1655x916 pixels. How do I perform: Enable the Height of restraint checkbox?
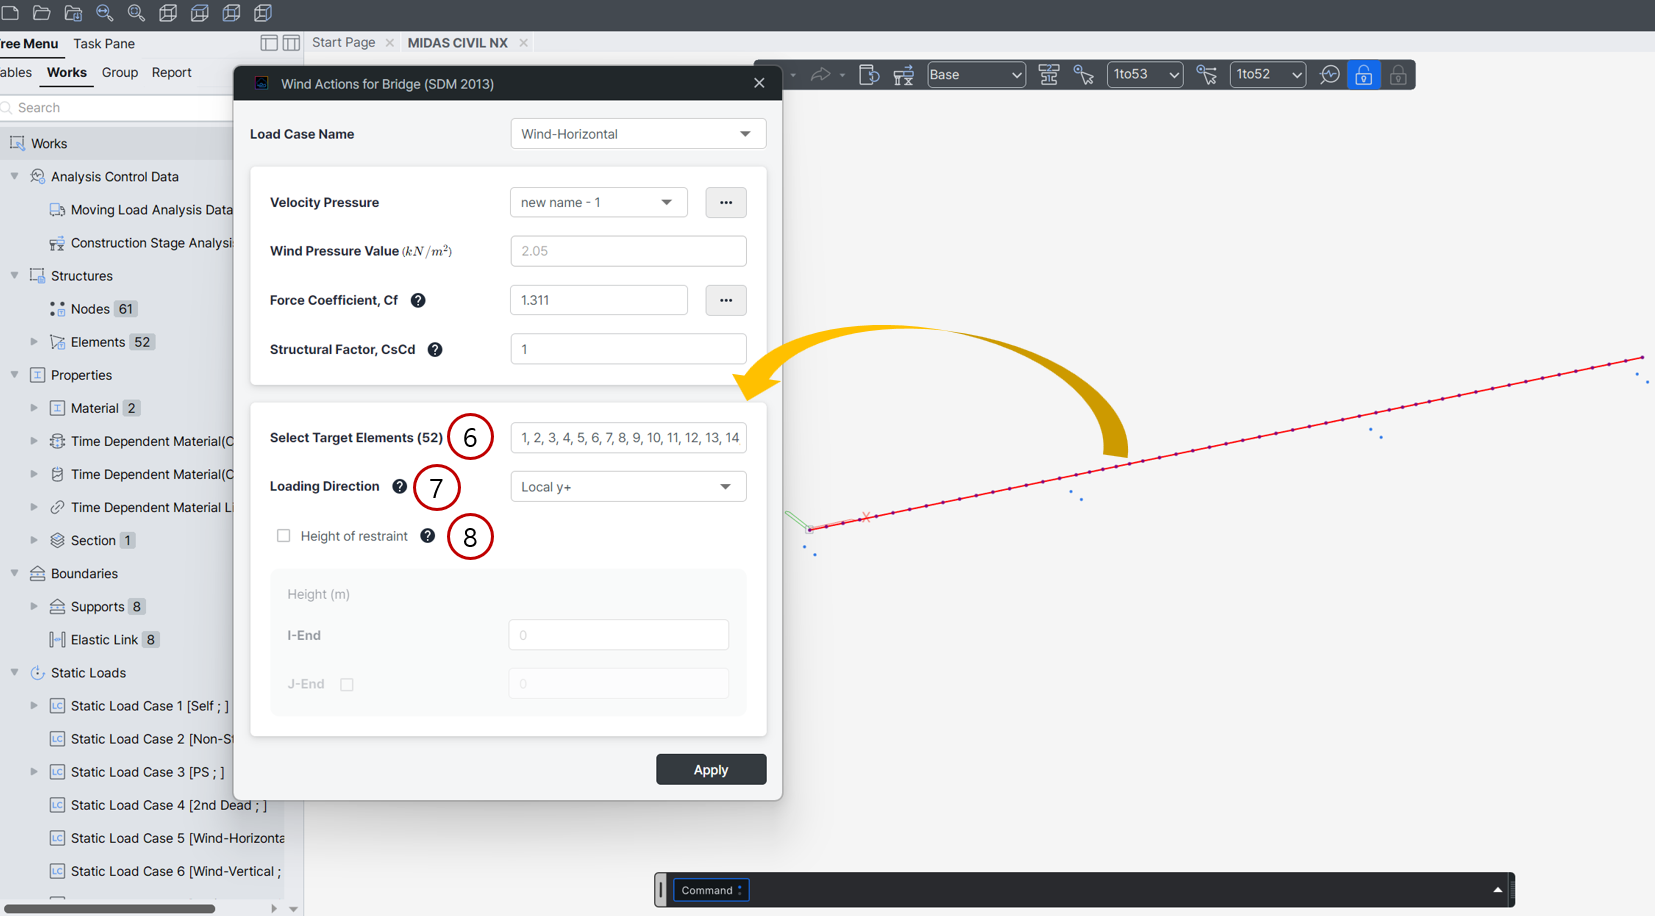click(x=284, y=536)
